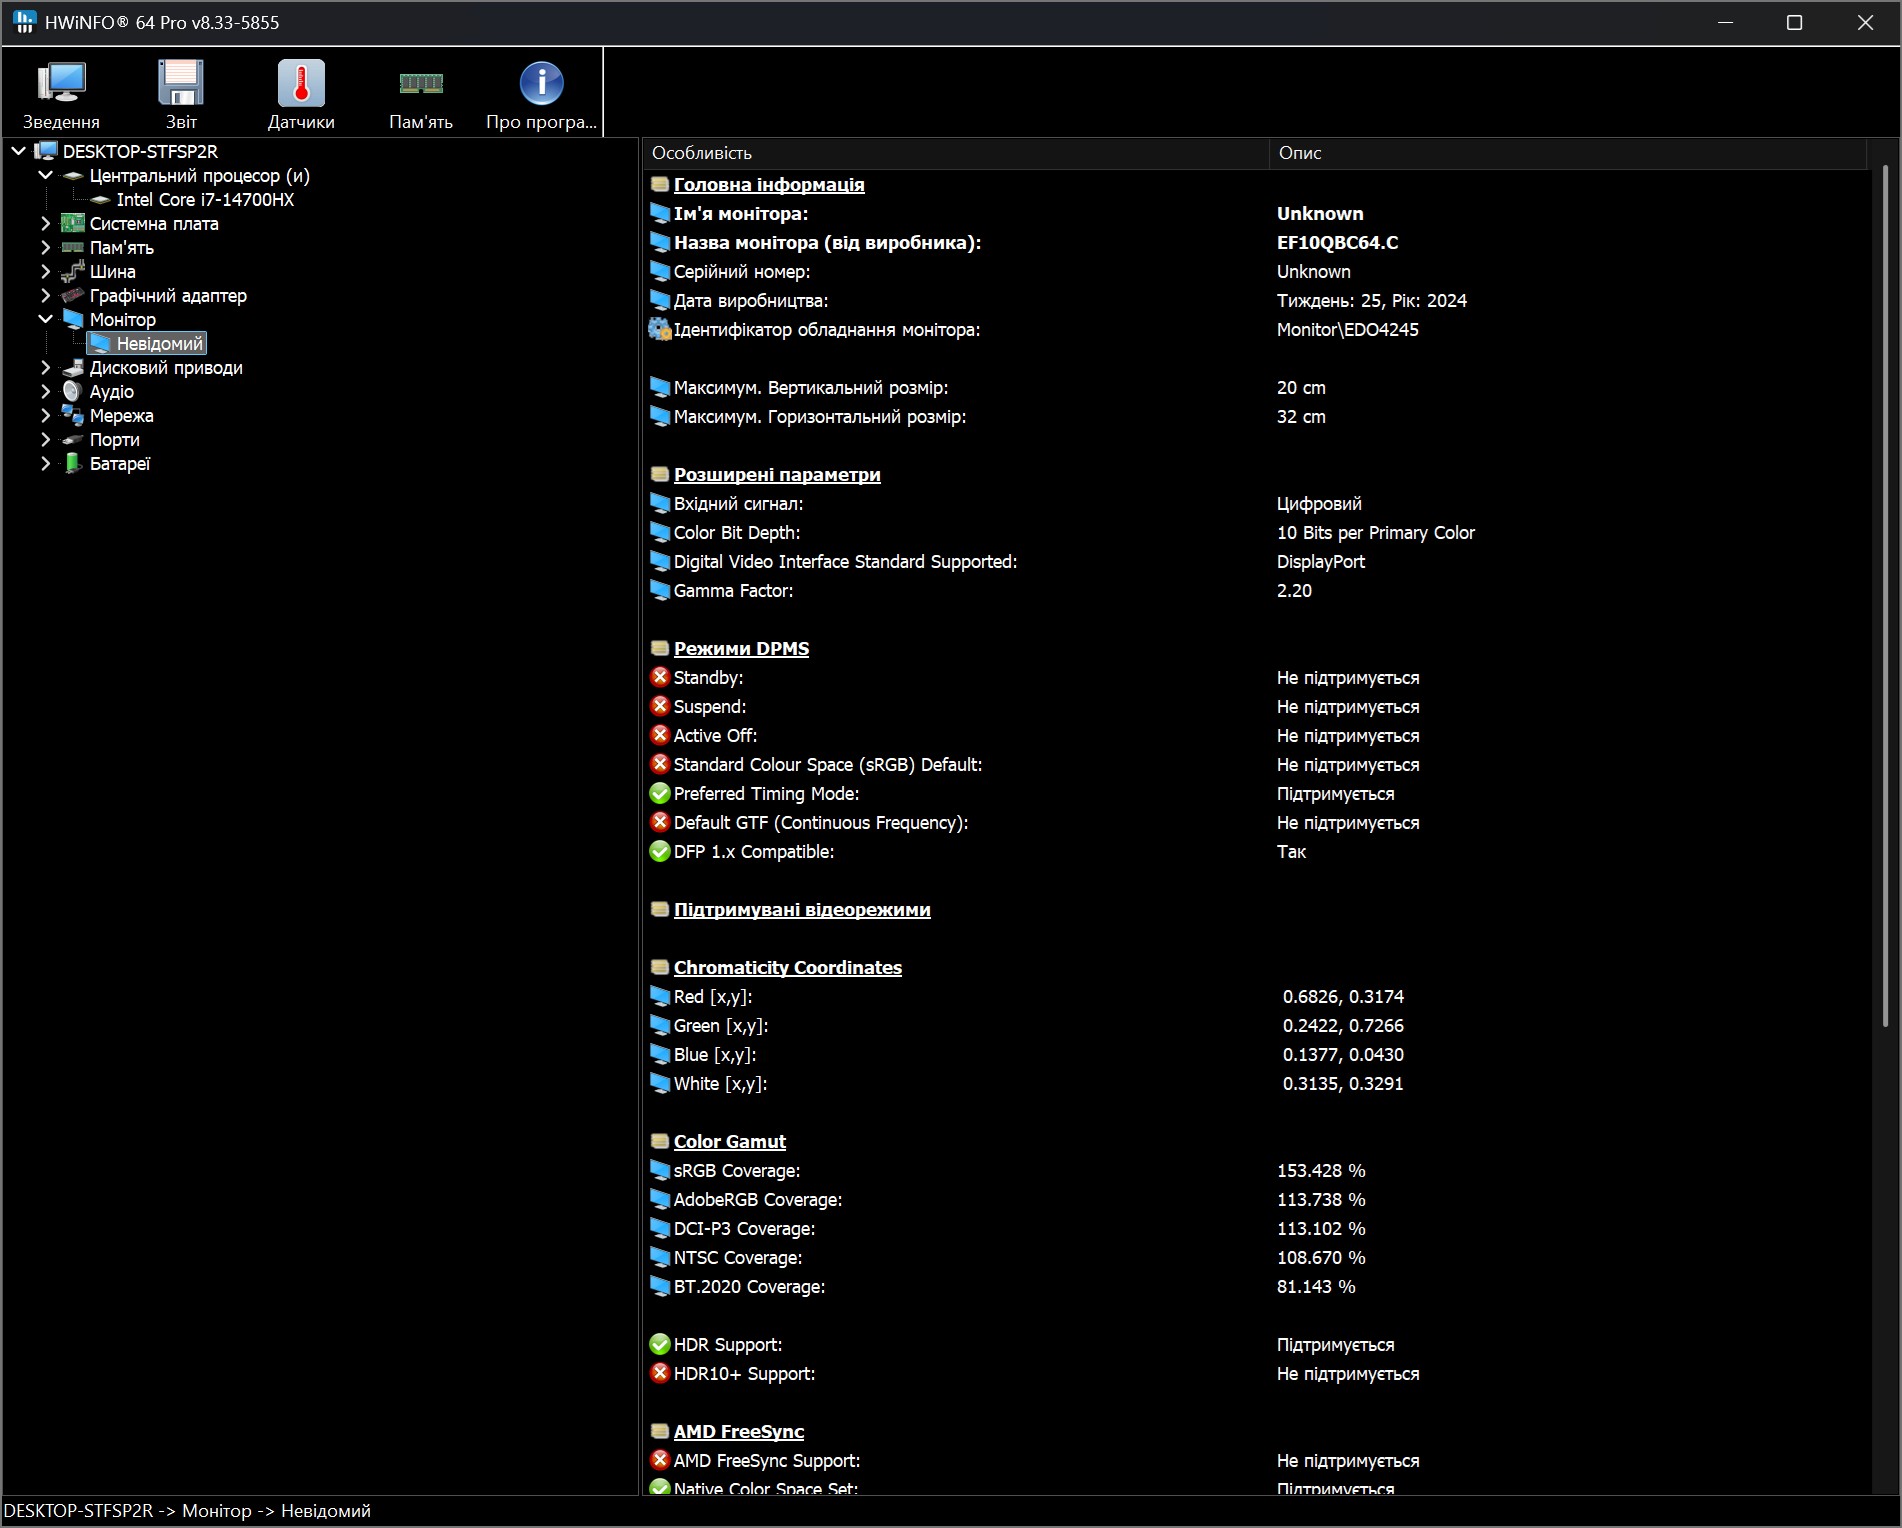Image resolution: width=1902 pixels, height=1528 pixels.
Task: Click the Аудіо speaker icon in tree
Action: pos(73,391)
